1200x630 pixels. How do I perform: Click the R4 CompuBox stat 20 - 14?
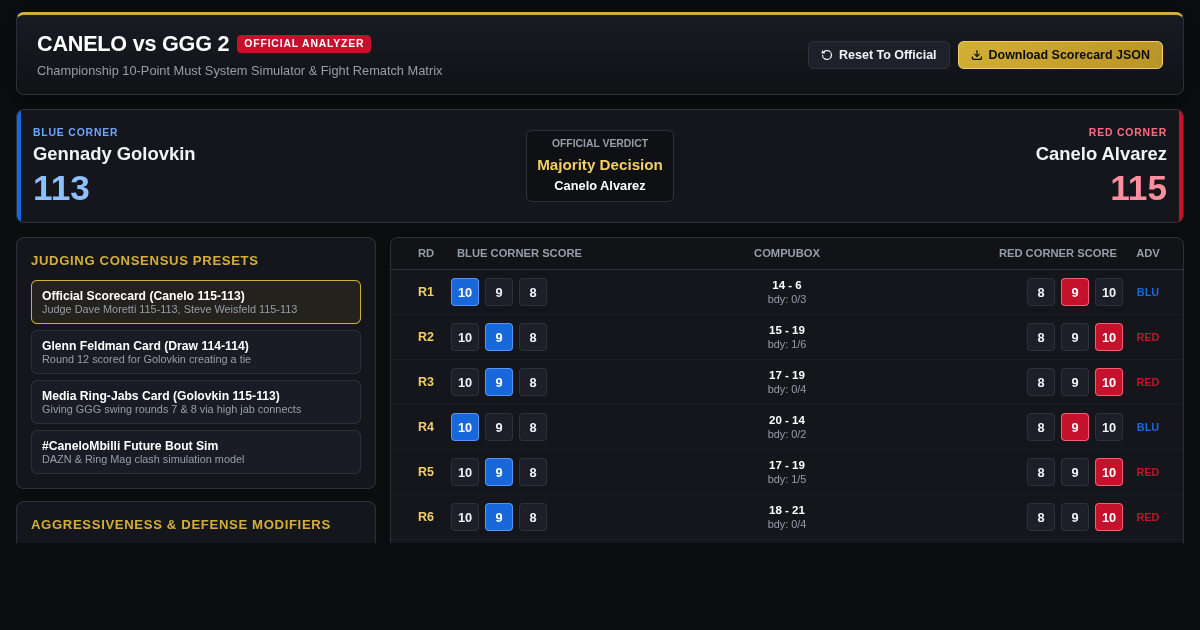pyautogui.click(x=787, y=420)
